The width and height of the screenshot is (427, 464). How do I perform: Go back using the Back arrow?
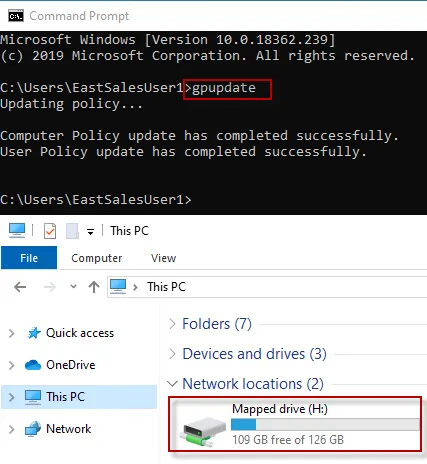coord(20,287)
